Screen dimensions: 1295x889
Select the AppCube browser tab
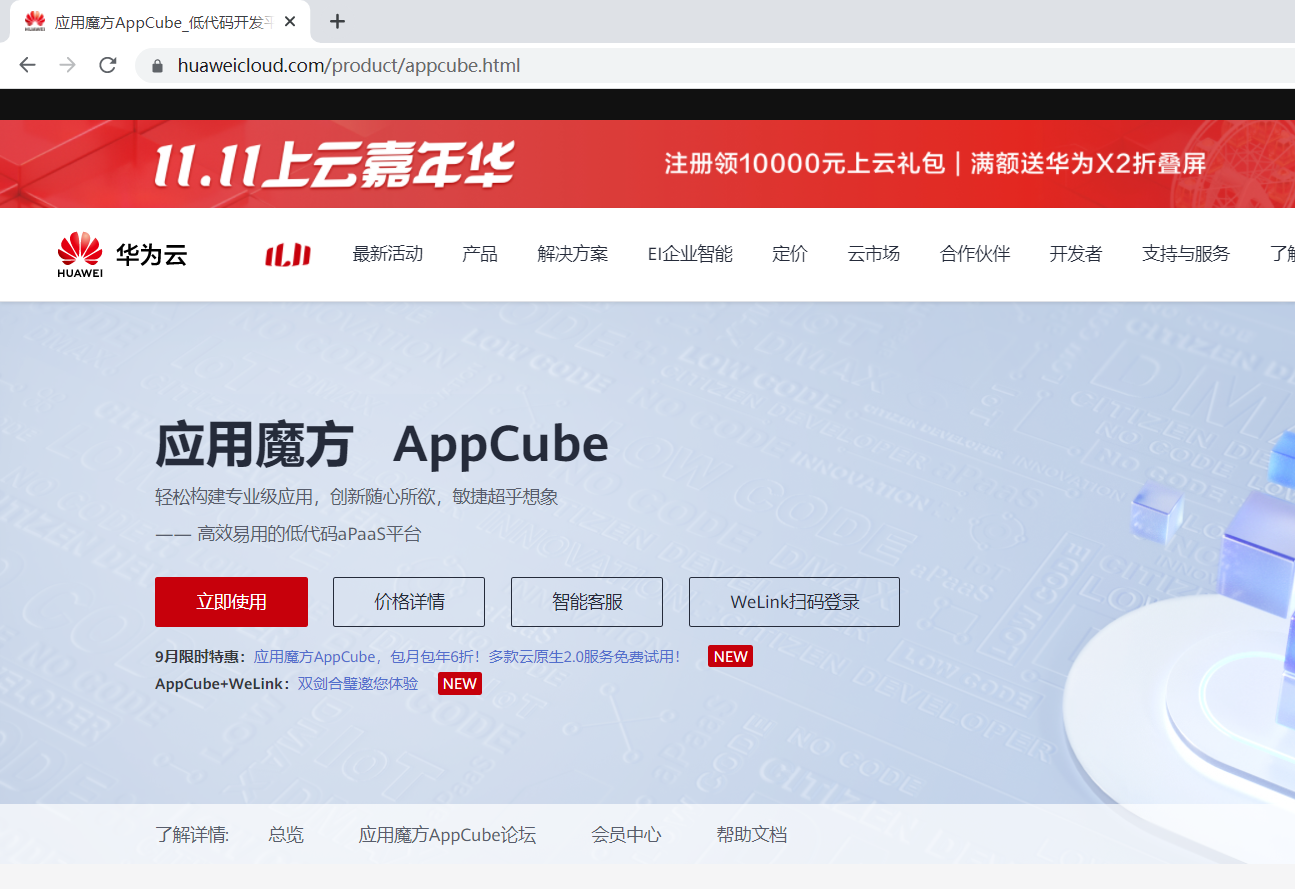160,21
